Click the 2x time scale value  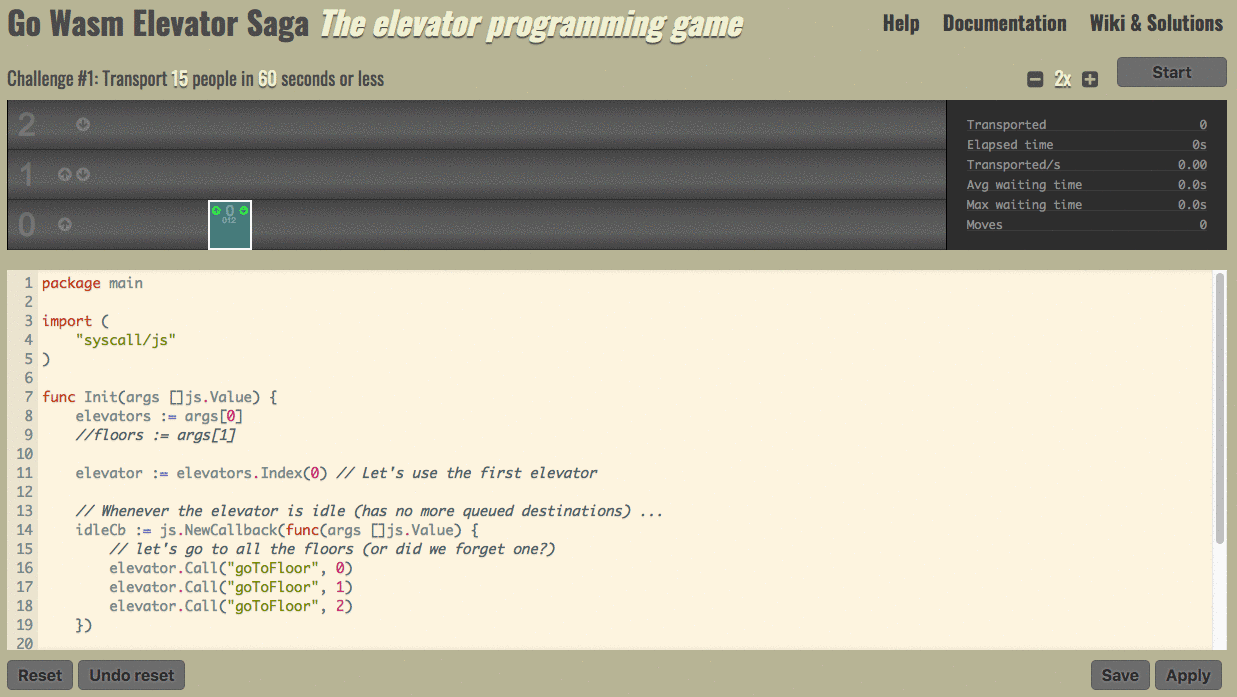click(1062, 79)
